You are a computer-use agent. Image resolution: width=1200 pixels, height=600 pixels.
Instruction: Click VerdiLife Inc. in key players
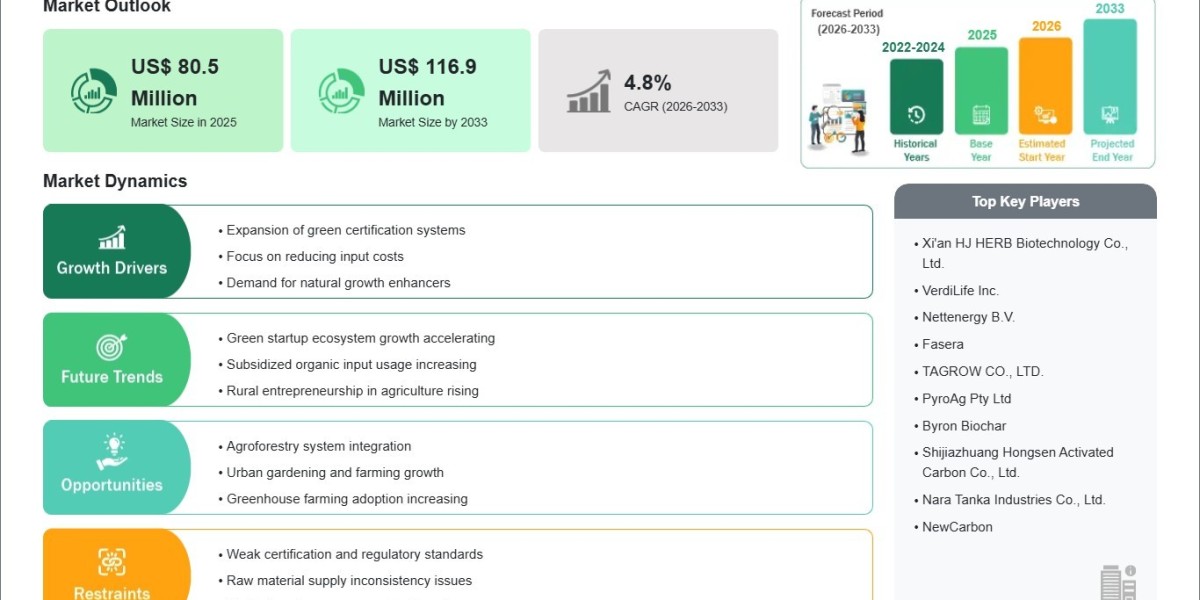point(960,290)
